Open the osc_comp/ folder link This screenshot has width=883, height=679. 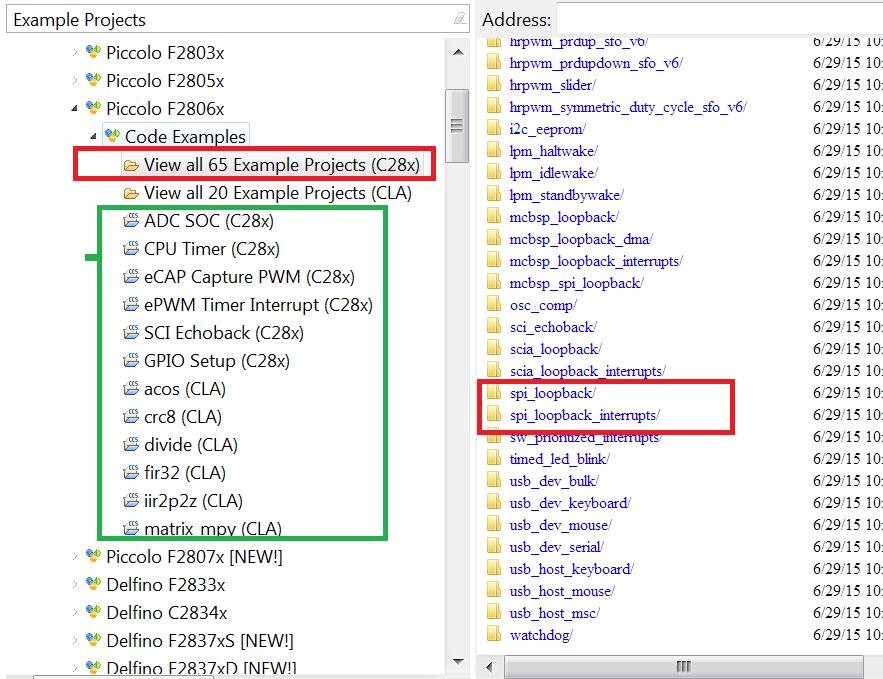[x=543, y=305]
